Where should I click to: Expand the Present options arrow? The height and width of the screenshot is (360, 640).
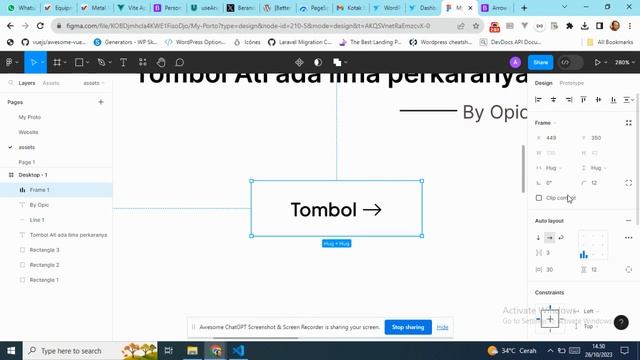click(606, 62)
